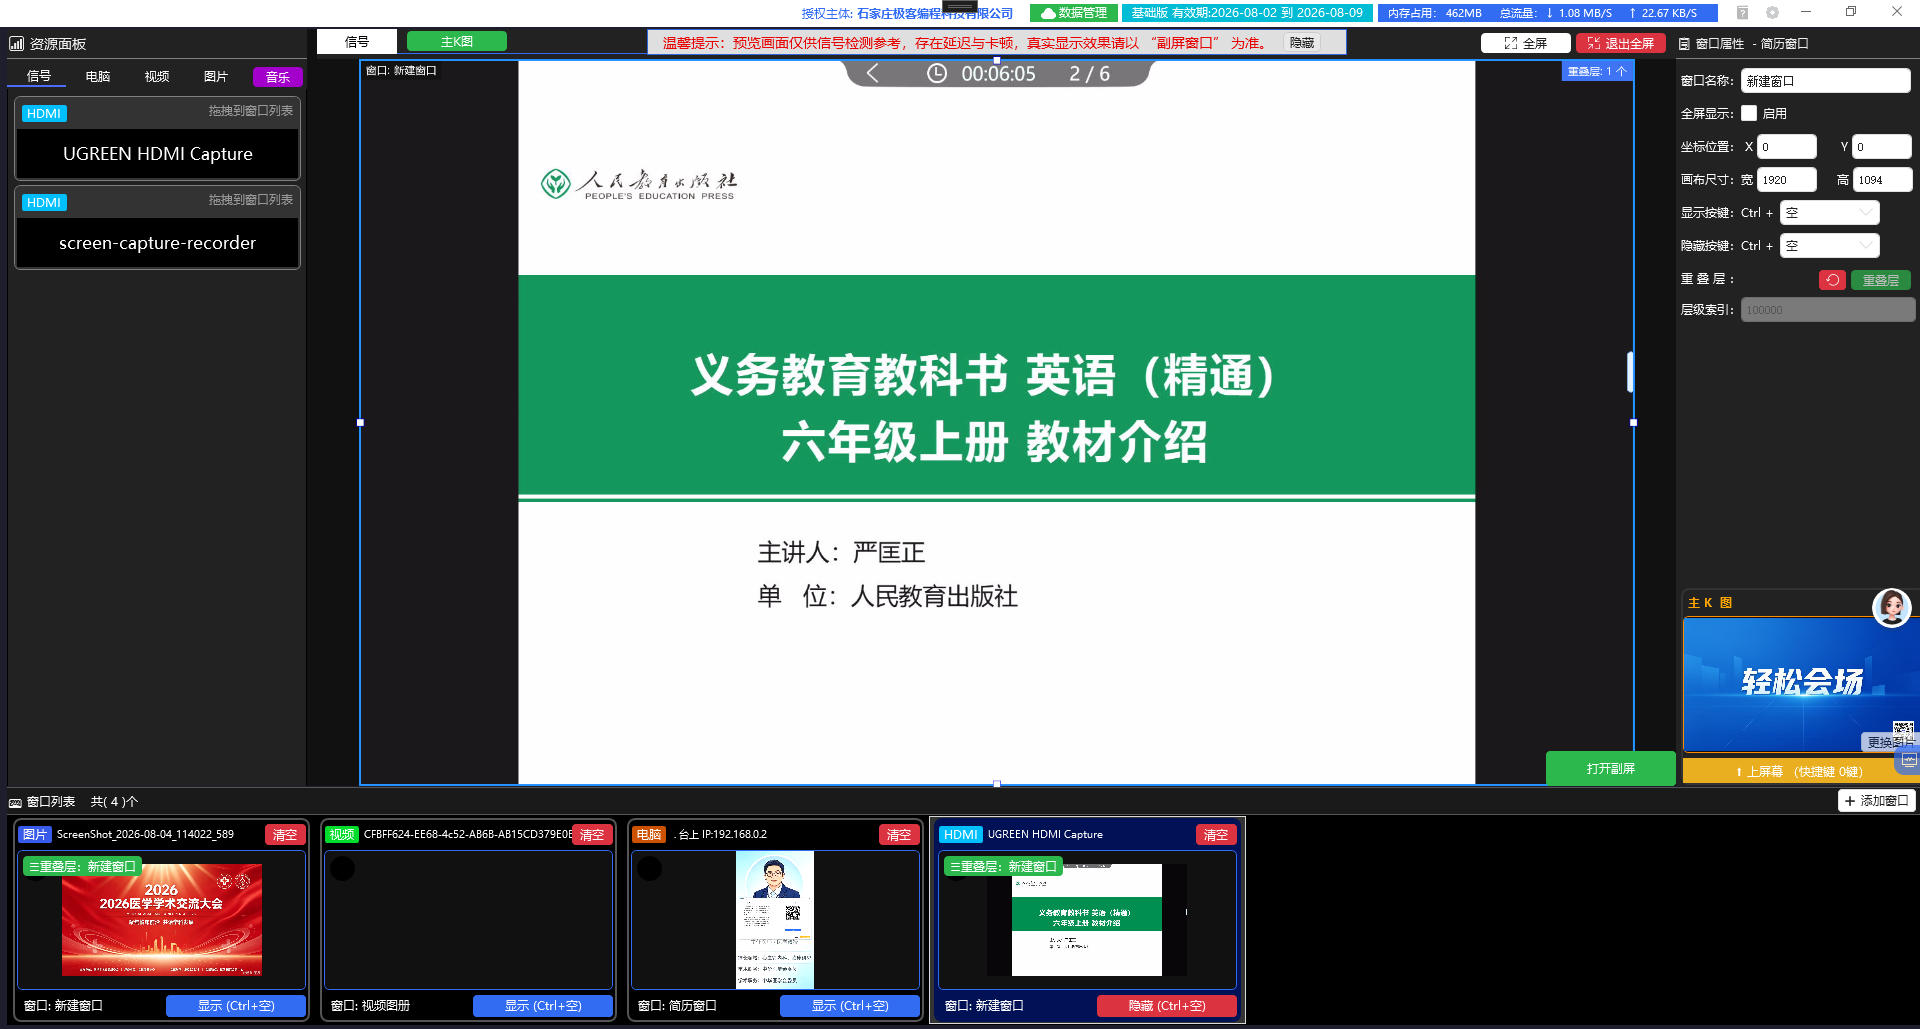Image resolution: width=1920 pixels, height=1029 pixels.
Task: Click the 授权主体 company name text
Action: 935,14
